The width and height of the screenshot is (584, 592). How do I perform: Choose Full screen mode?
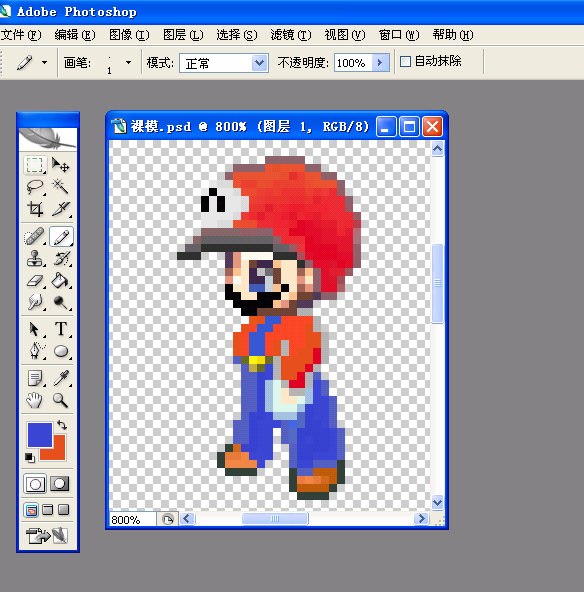click(x=63, y=510)
